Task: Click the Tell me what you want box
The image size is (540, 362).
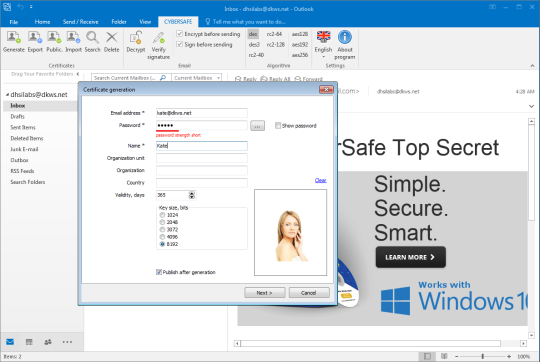Action: [246, 22]
